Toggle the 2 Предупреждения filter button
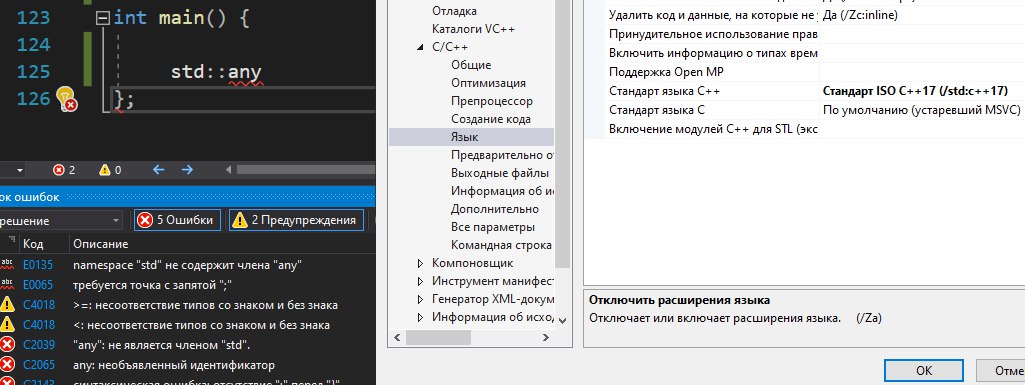The width and height of the screenshot is (1025, 385). click(x=297, y=220)
